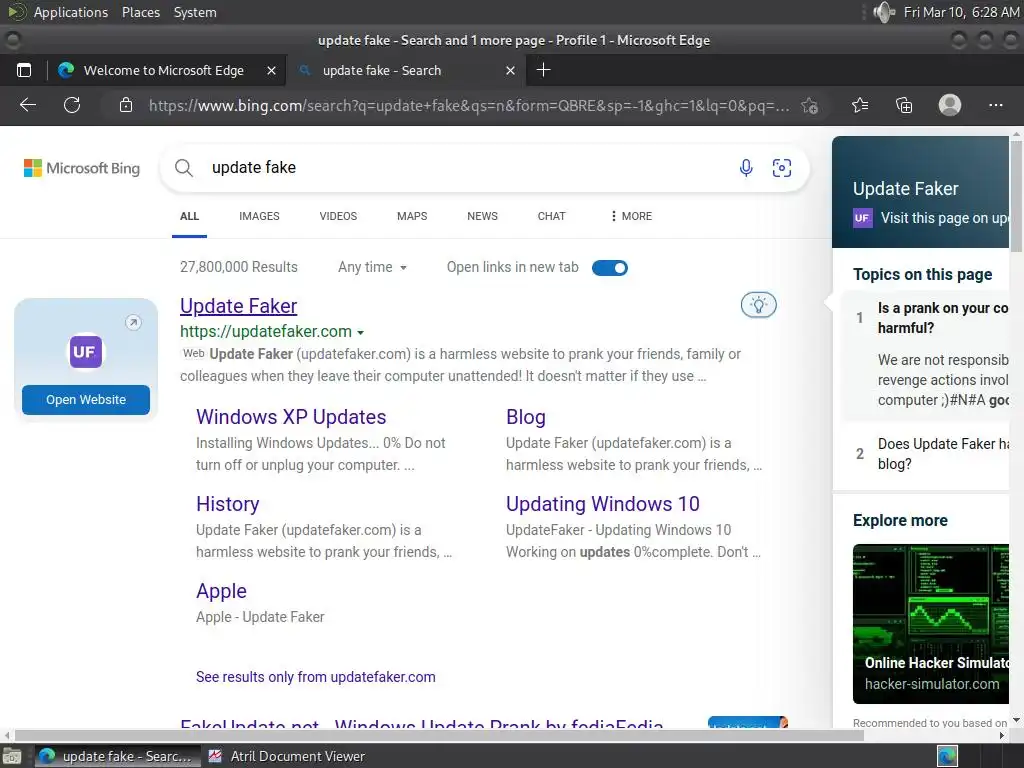Click the volume speaker icon in top panel
The width and height of the screenshot is (1024, 768).
click(x=884, y=12)
